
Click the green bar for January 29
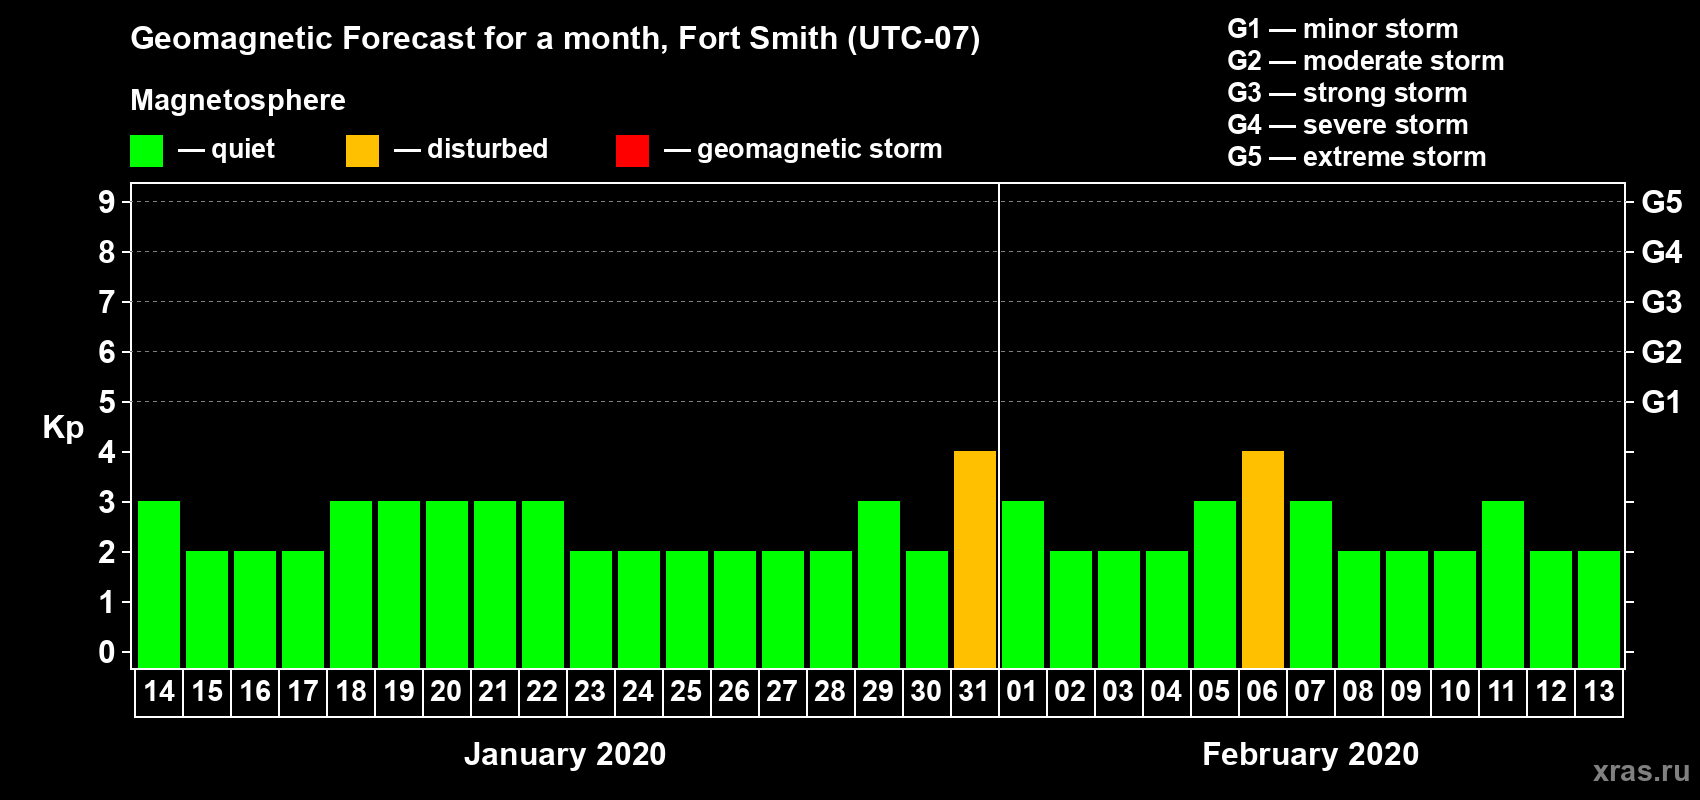(879, 585)
